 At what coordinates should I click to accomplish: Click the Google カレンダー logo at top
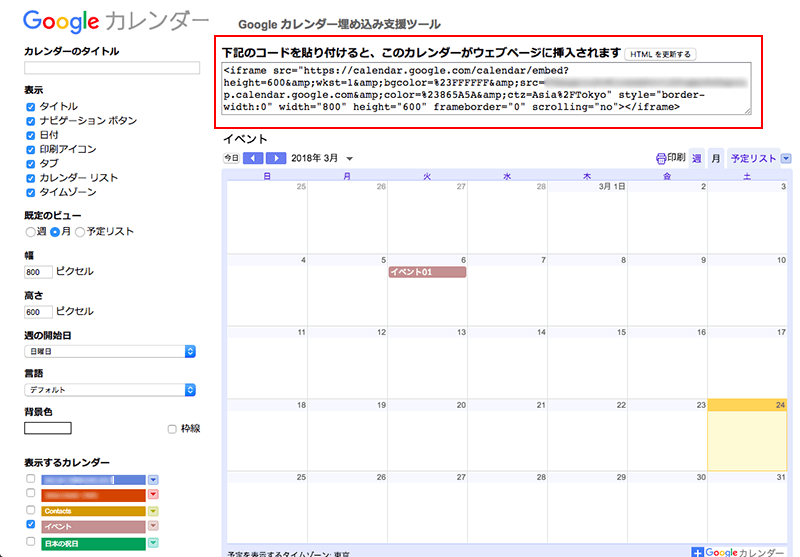116,21
